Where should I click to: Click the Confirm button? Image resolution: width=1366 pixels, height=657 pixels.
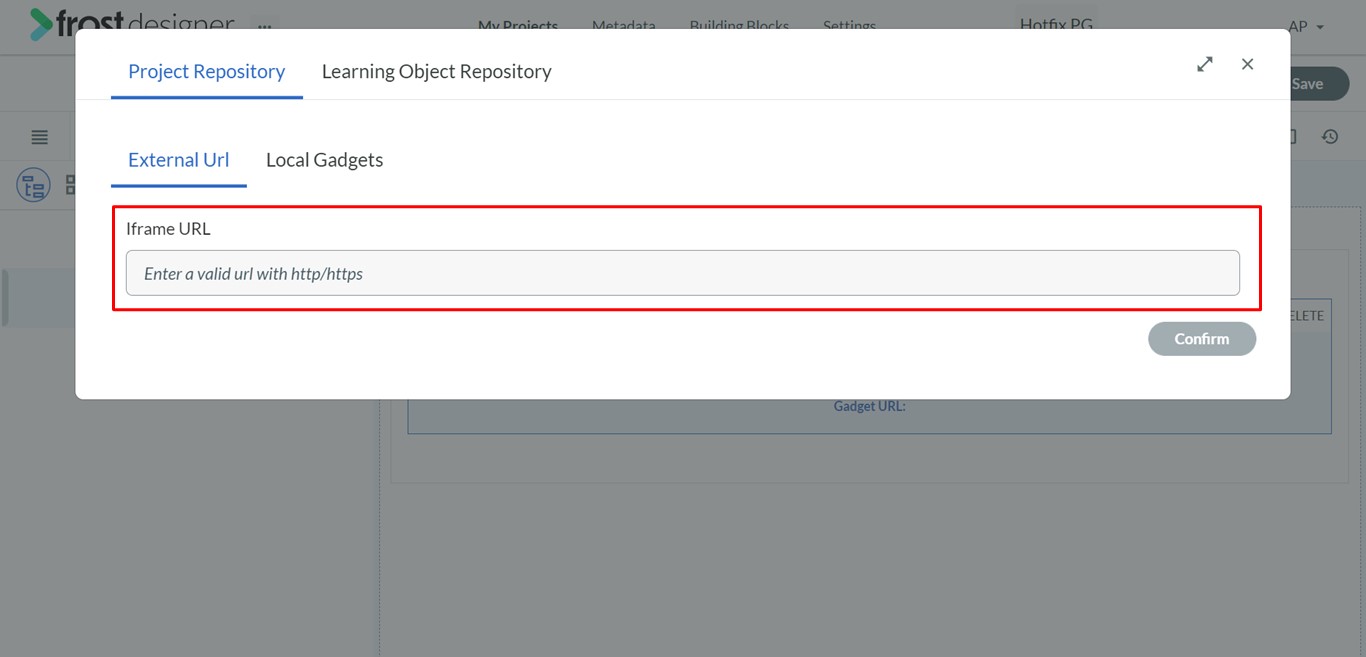(1202, 339)
